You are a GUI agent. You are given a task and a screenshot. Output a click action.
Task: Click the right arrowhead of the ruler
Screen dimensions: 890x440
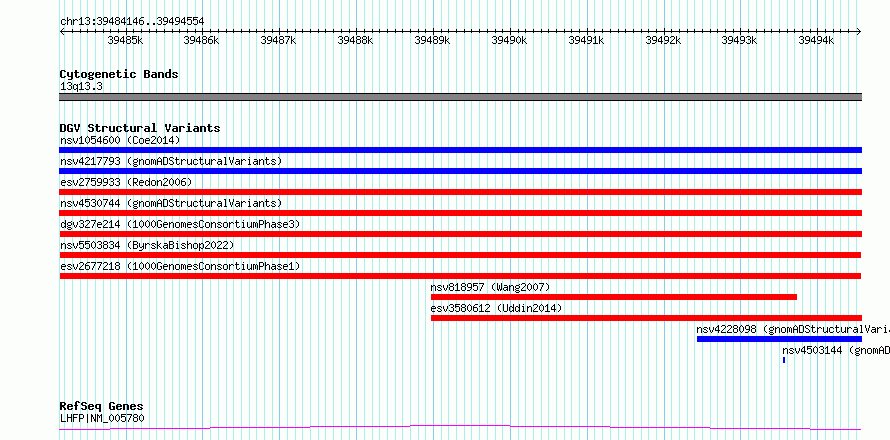(859, 31)
